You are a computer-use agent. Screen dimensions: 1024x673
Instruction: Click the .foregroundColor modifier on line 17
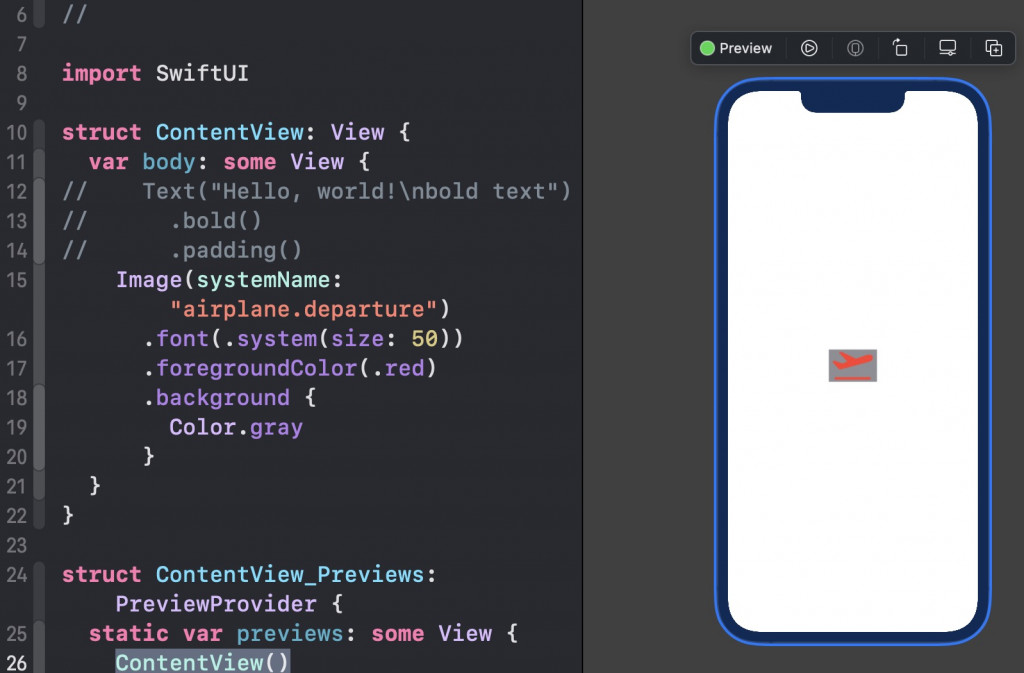pos(250,368)
